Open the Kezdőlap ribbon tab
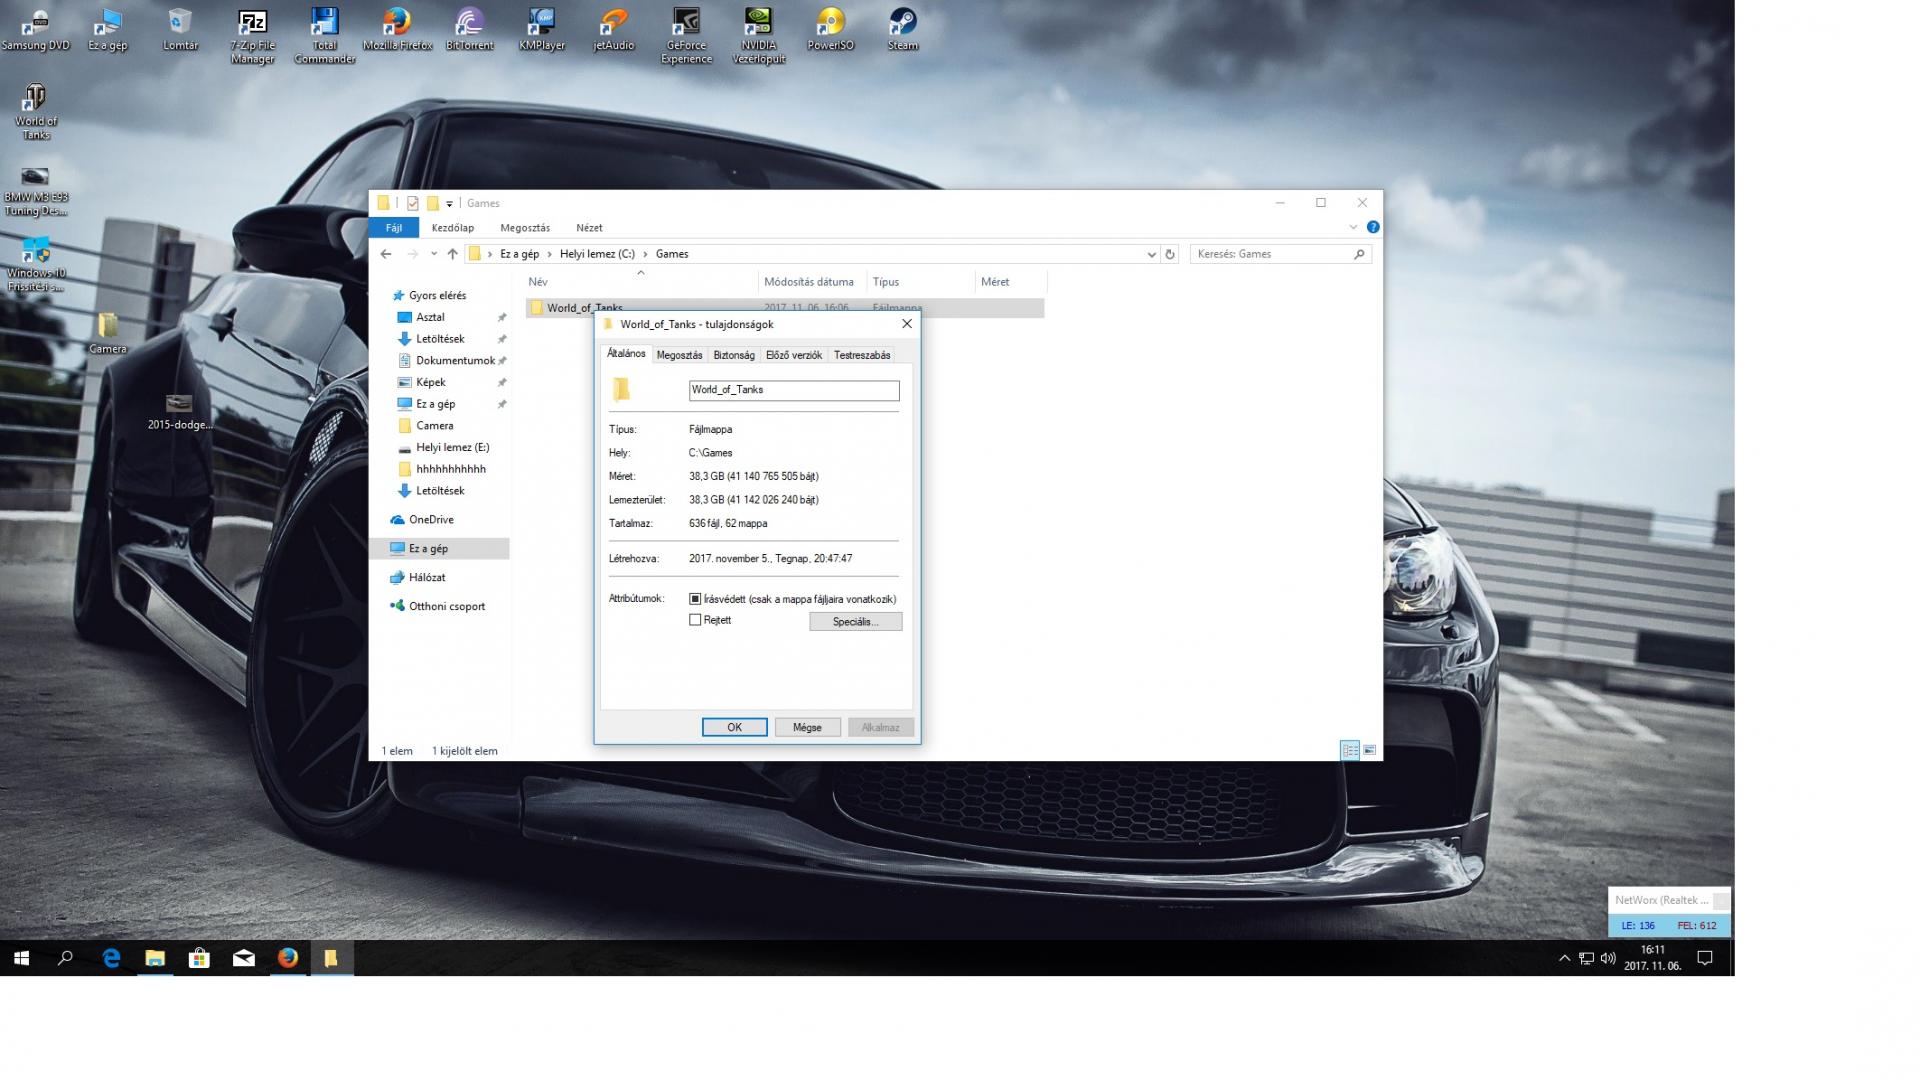This screenshot has width=1920, height=1081. pyautogui.click(x=452, y=227)
